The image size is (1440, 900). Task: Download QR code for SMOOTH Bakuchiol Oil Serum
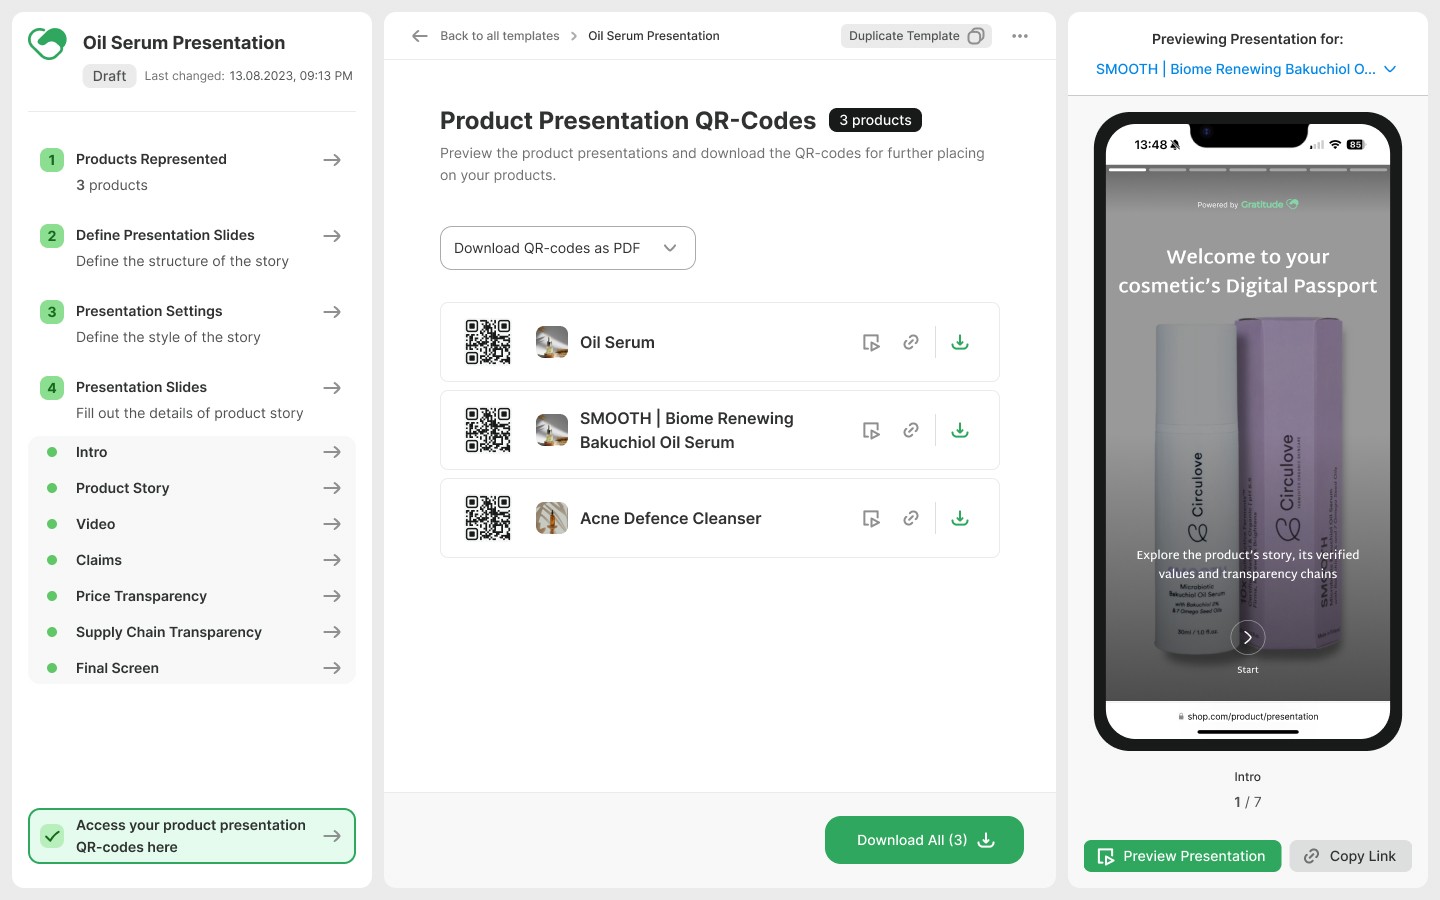coord(960,430)
